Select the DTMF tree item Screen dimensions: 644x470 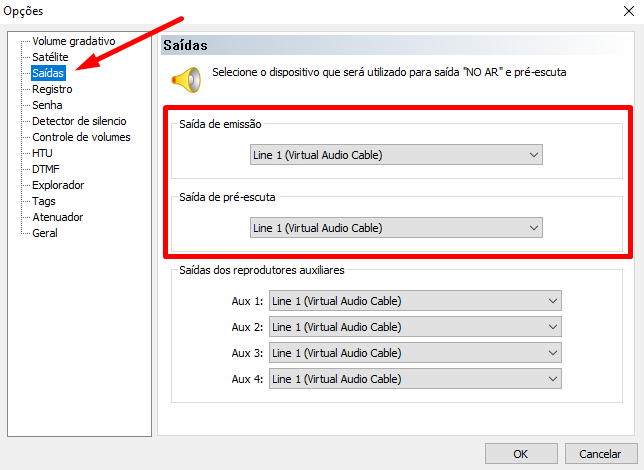tap(46, 169)
